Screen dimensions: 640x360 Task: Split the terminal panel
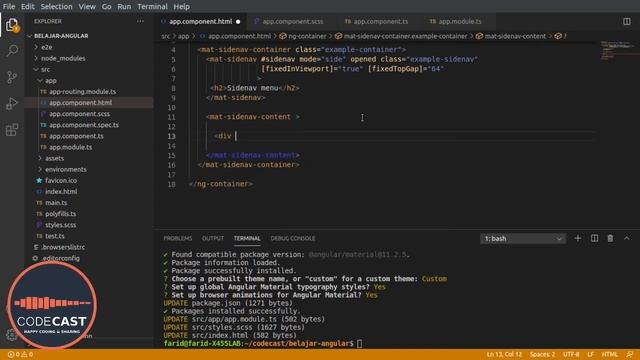[594, 238]
